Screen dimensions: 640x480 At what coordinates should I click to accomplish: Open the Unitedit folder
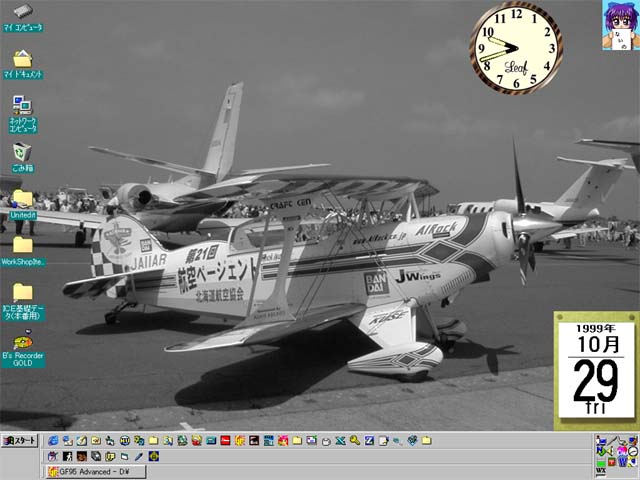22,198
